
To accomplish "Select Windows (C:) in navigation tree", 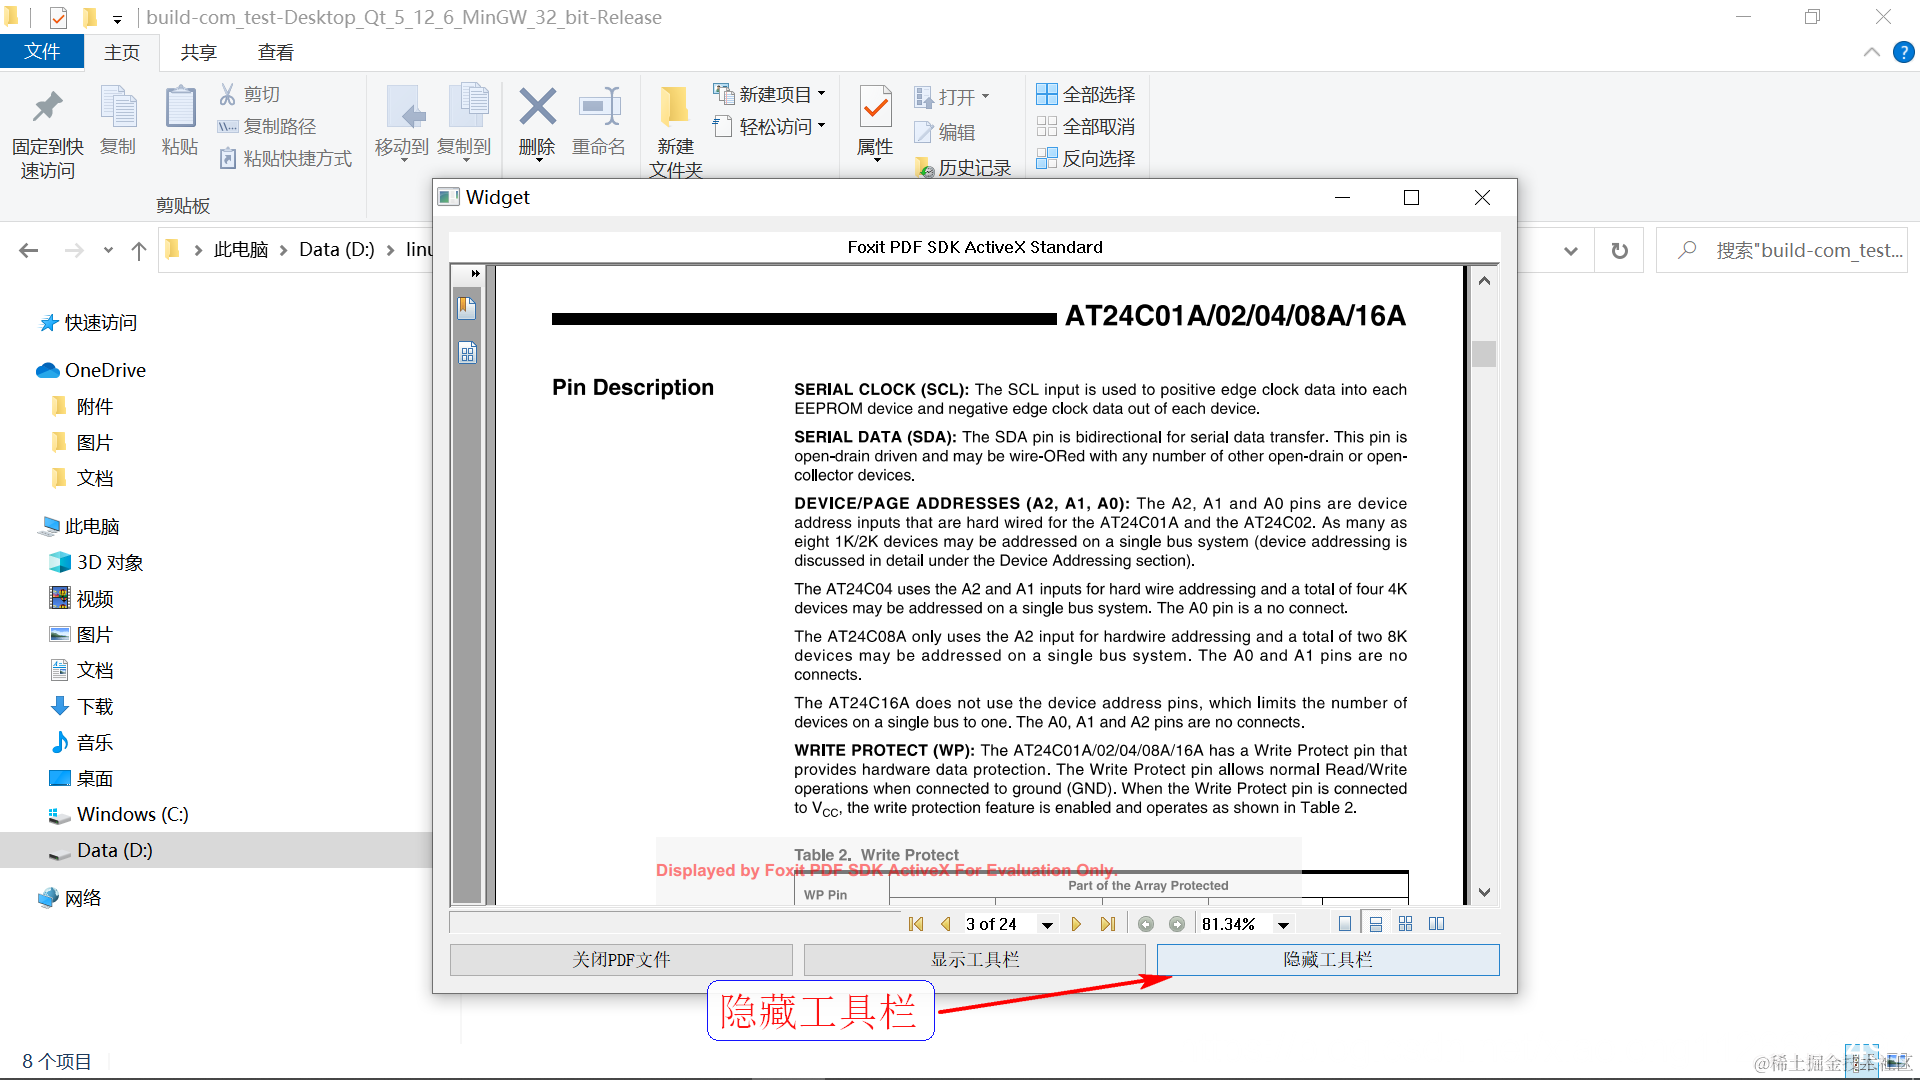I will 132,814.
